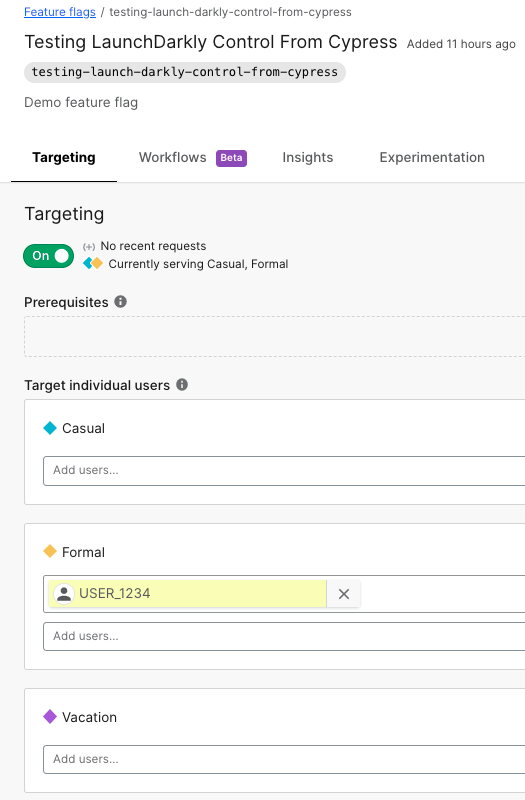Open the Insights tab
The image size is (525, 800).
point(308,158)
